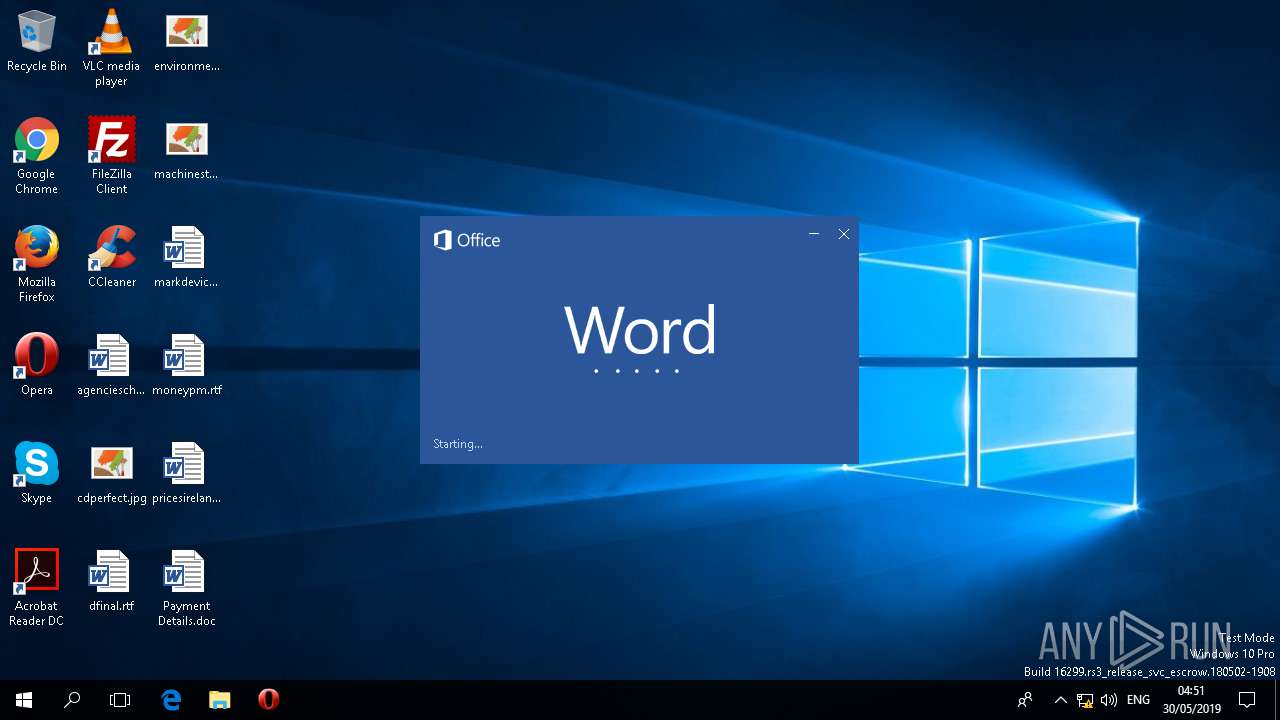Select the markdevic... Word document icon
1280x720 pixels.
186,258
